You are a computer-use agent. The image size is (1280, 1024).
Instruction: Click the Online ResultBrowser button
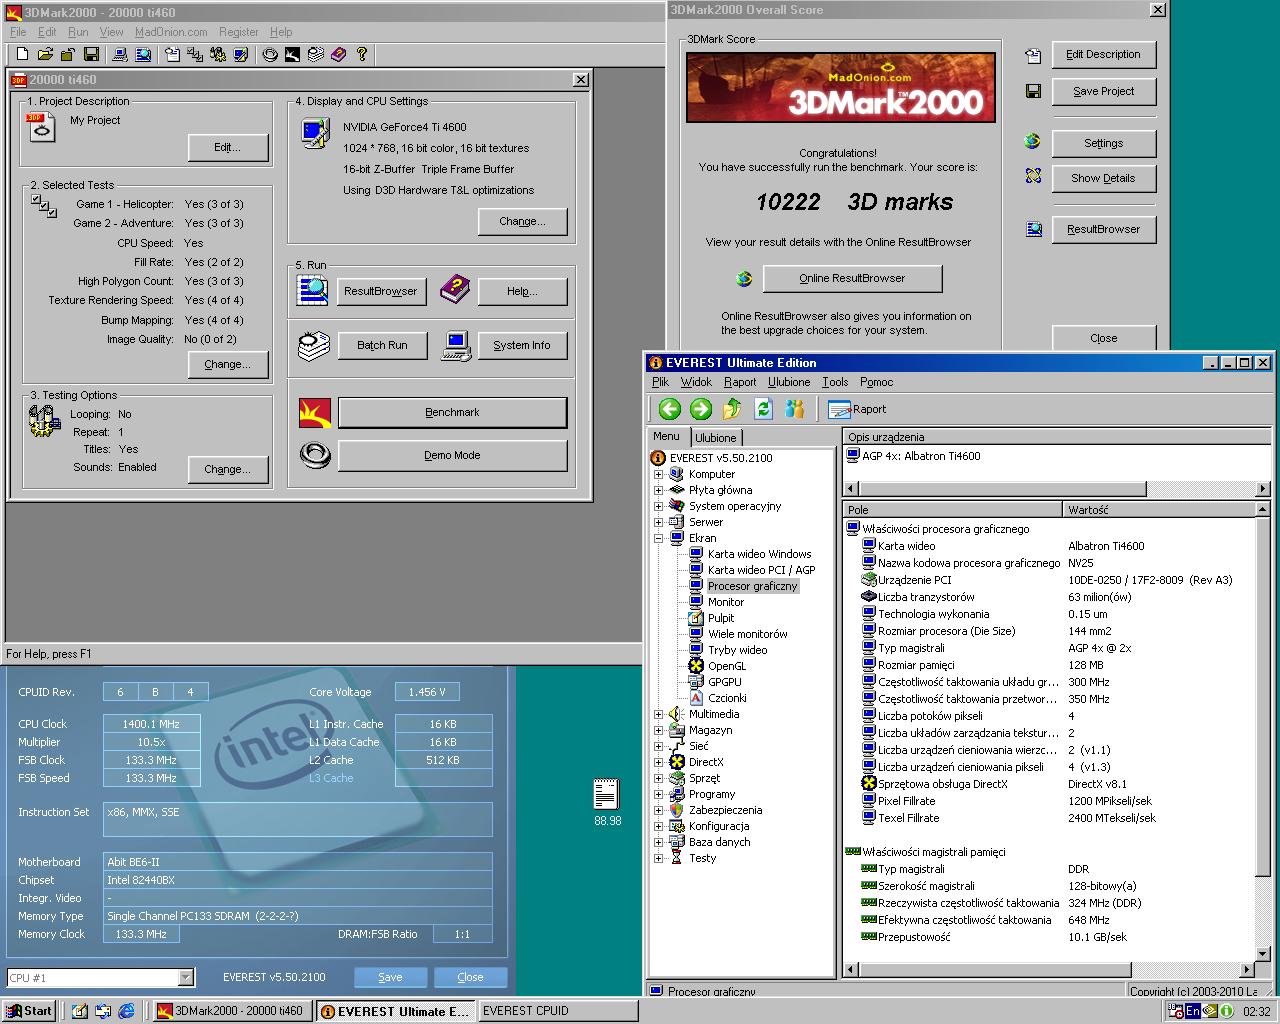click(852, 278)
